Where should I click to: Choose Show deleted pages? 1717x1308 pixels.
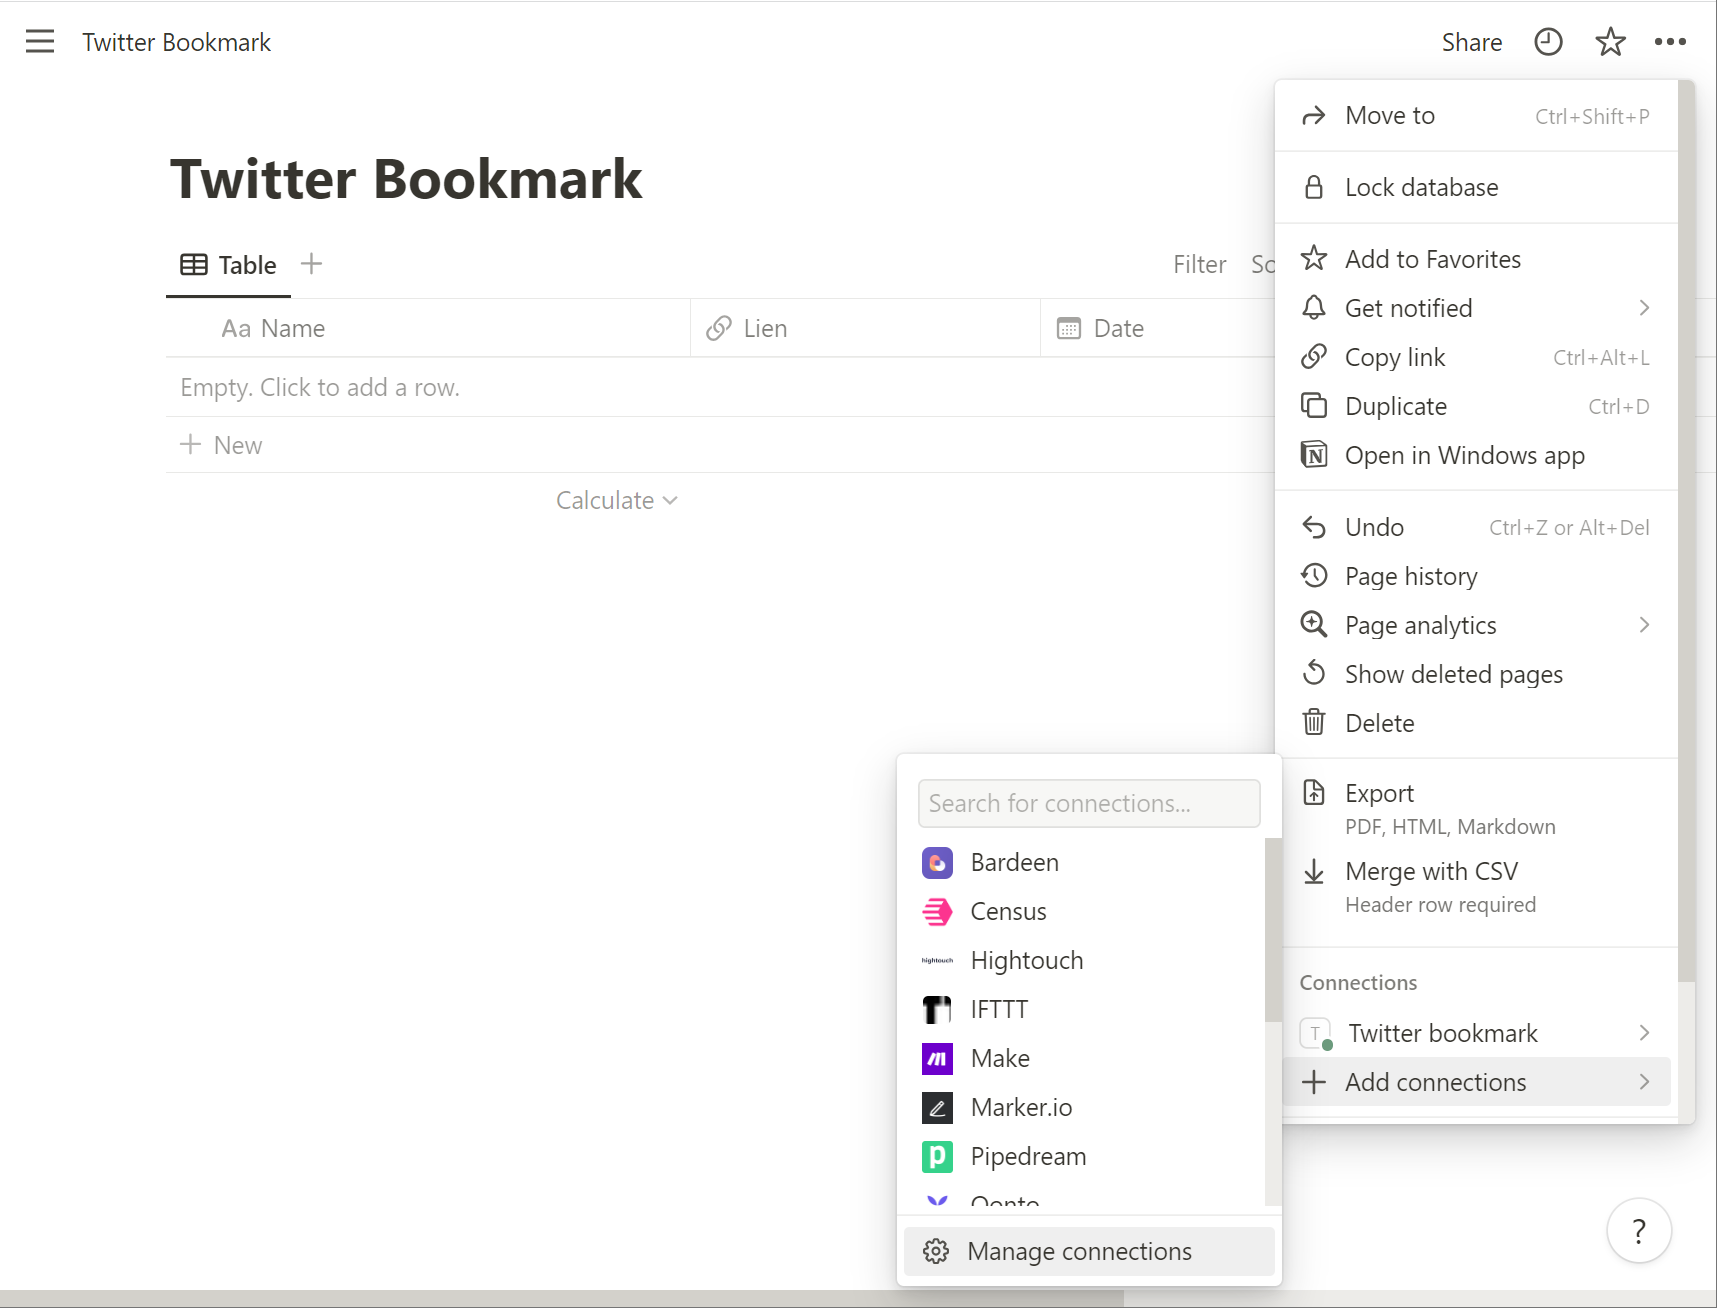(1476, 674)
